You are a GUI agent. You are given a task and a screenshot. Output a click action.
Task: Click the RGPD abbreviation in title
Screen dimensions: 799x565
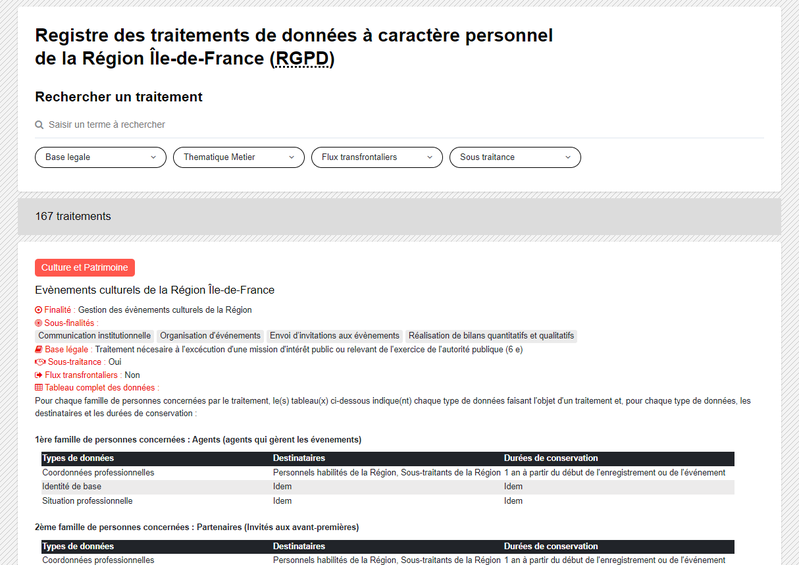point(302,59)
